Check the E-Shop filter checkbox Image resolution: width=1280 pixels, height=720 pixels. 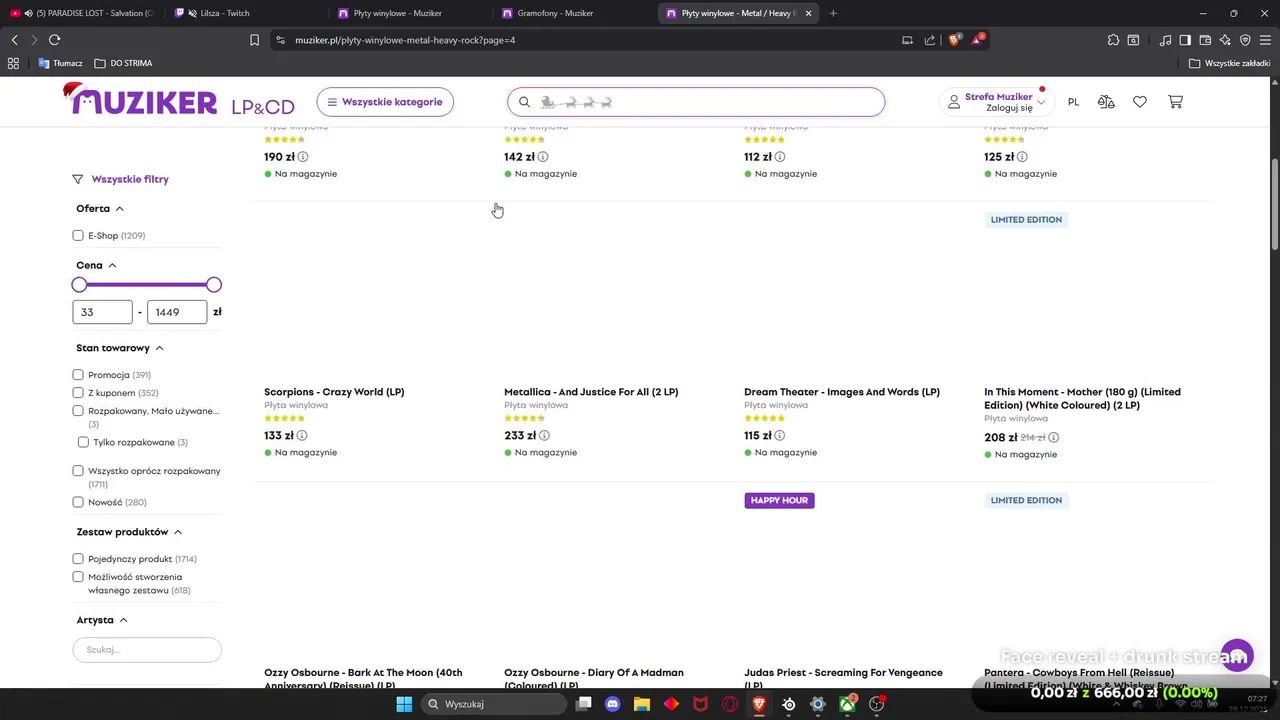click(78, 236)
